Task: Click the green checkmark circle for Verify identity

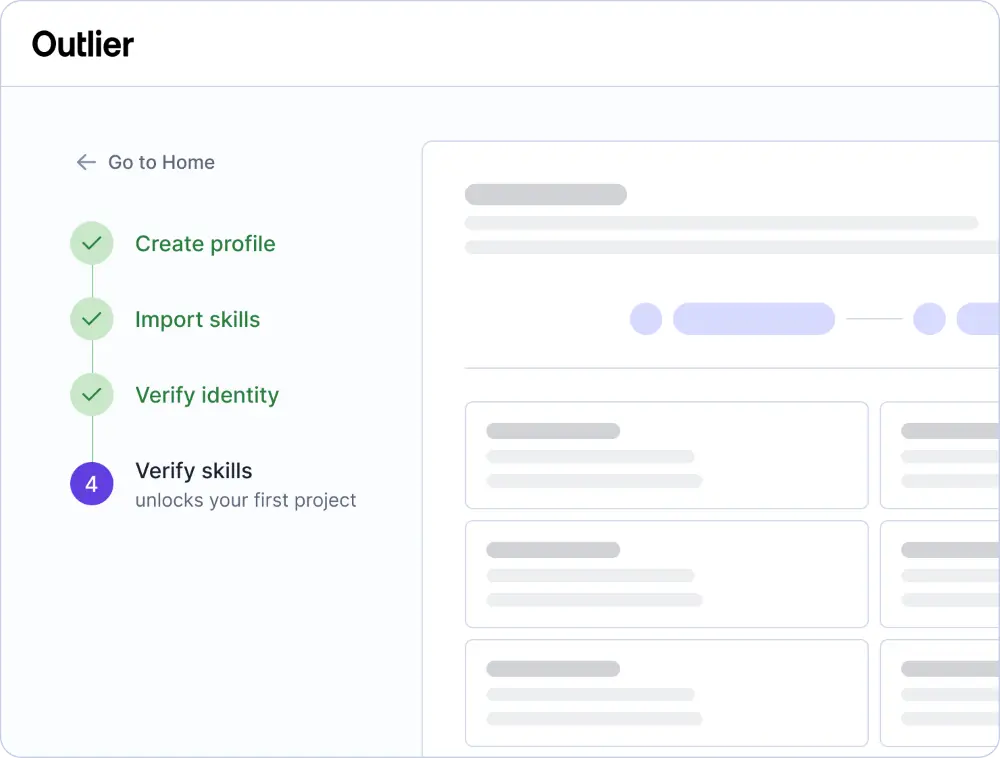Action: (x=92, y=395)
